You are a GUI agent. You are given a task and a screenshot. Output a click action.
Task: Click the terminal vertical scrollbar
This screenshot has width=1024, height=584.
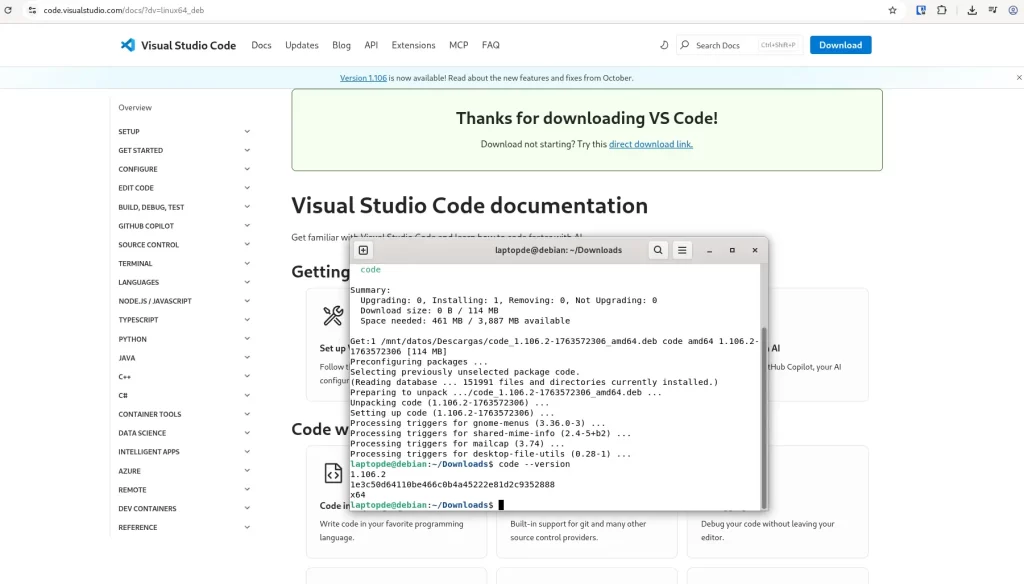(763, 418)
